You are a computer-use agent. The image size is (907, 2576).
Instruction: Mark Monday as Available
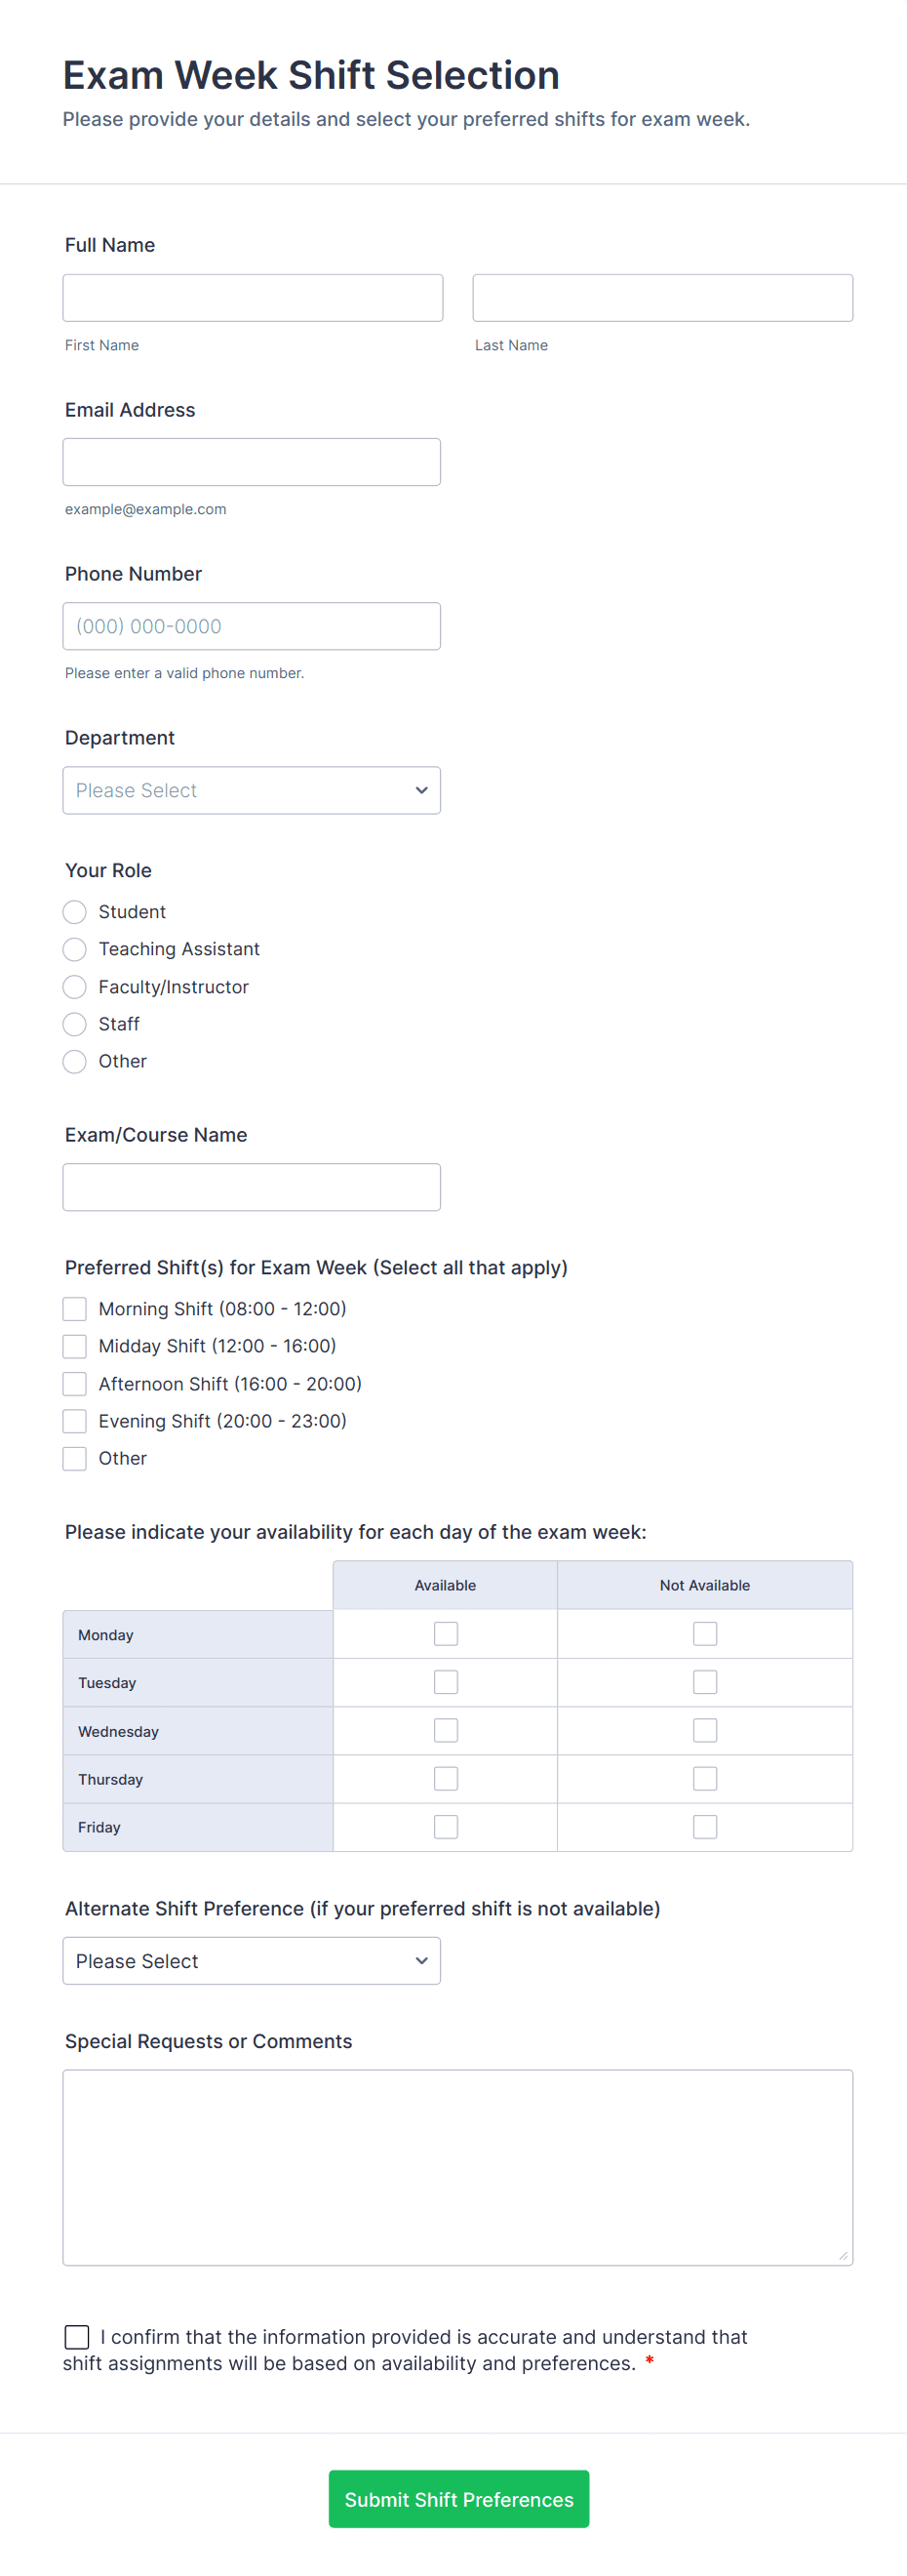(446, 1634)
